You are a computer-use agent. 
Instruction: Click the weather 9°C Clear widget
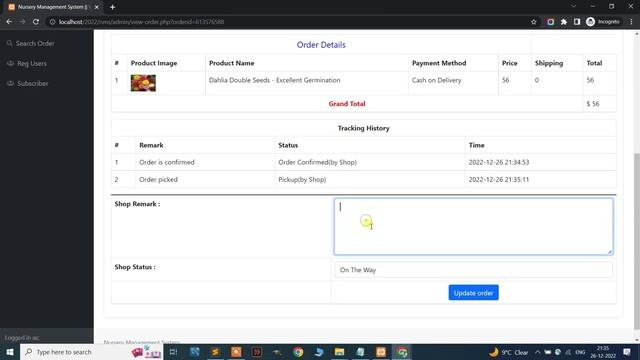click(x=509, y=352)
